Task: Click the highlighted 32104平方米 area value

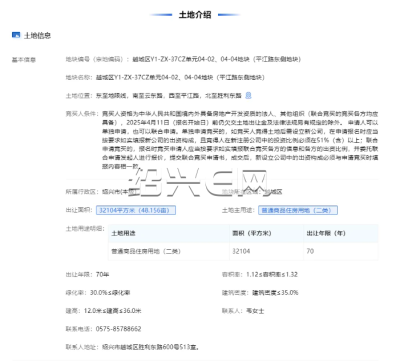Action: point(136,210)
